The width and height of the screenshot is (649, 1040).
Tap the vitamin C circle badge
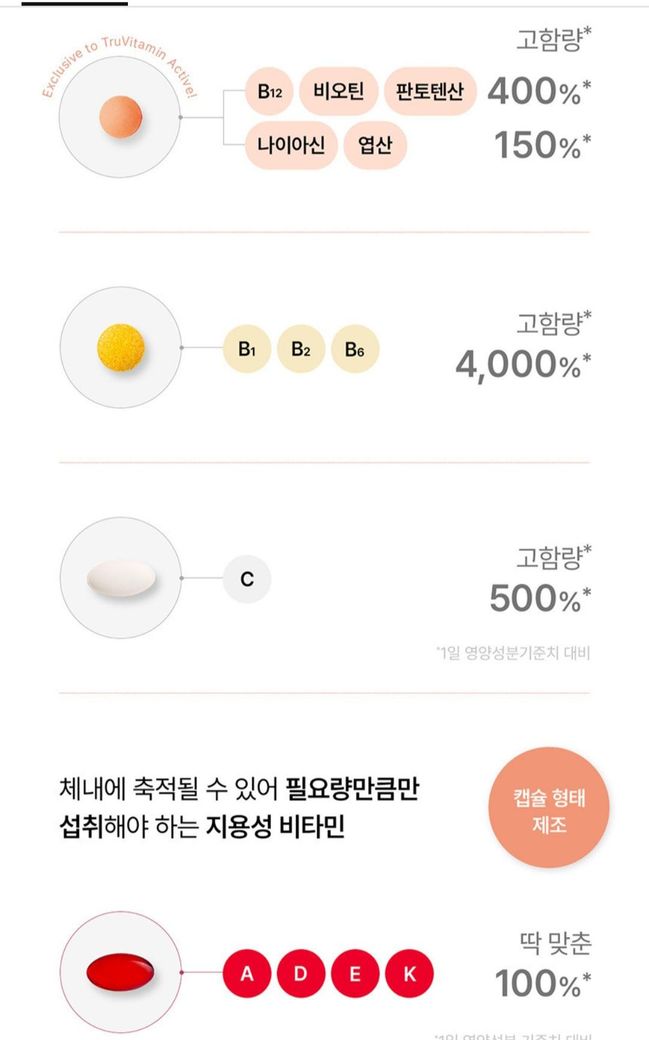pyautogui.click(x=247, y=579)
